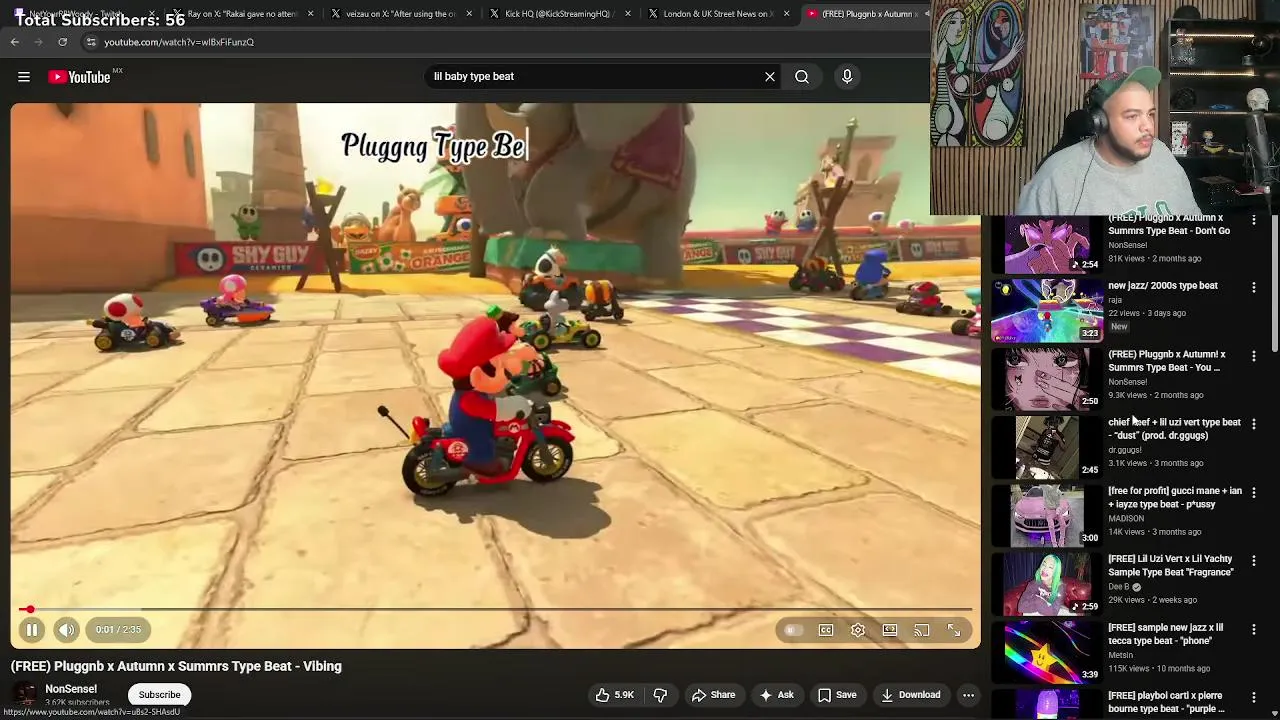Save the video to a playlist
This screenshot has width=1280, height=720.
pos(838,695)
